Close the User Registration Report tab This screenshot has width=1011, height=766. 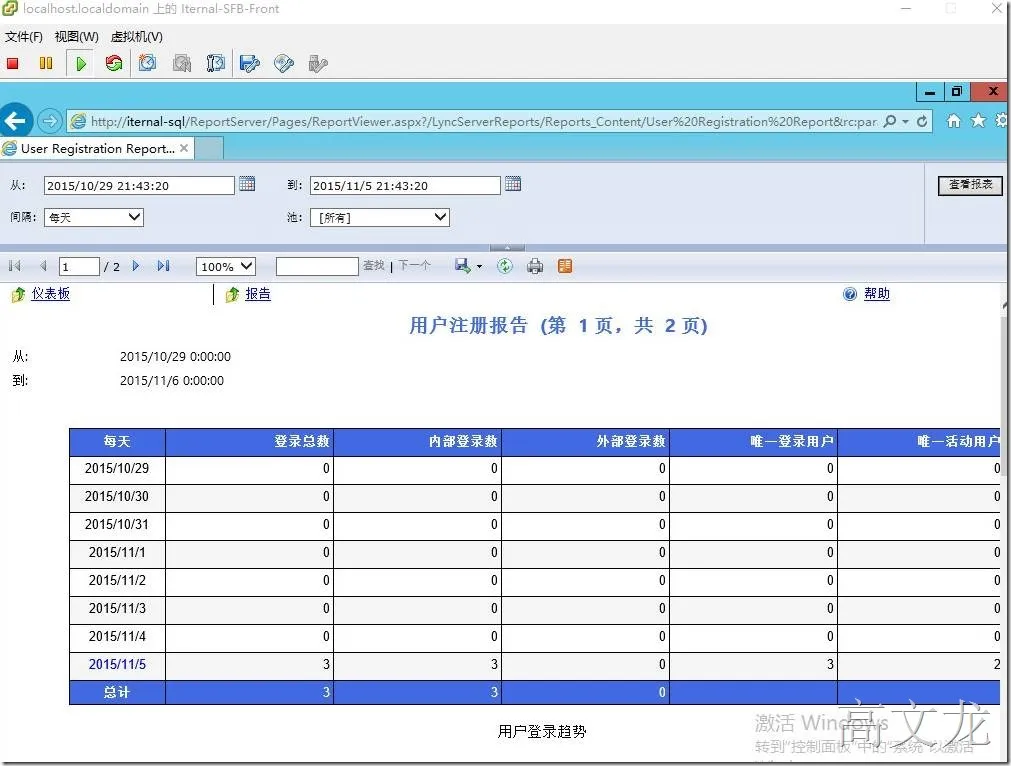184,148
